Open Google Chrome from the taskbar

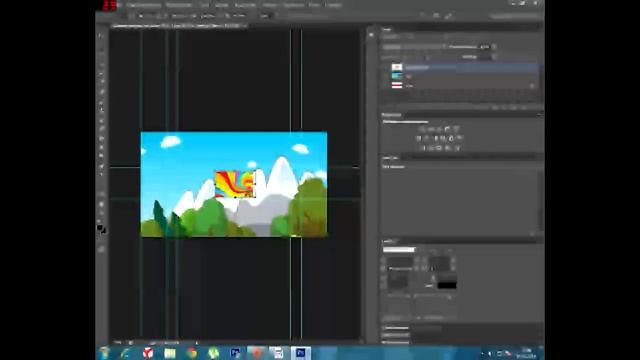point(191,353)
